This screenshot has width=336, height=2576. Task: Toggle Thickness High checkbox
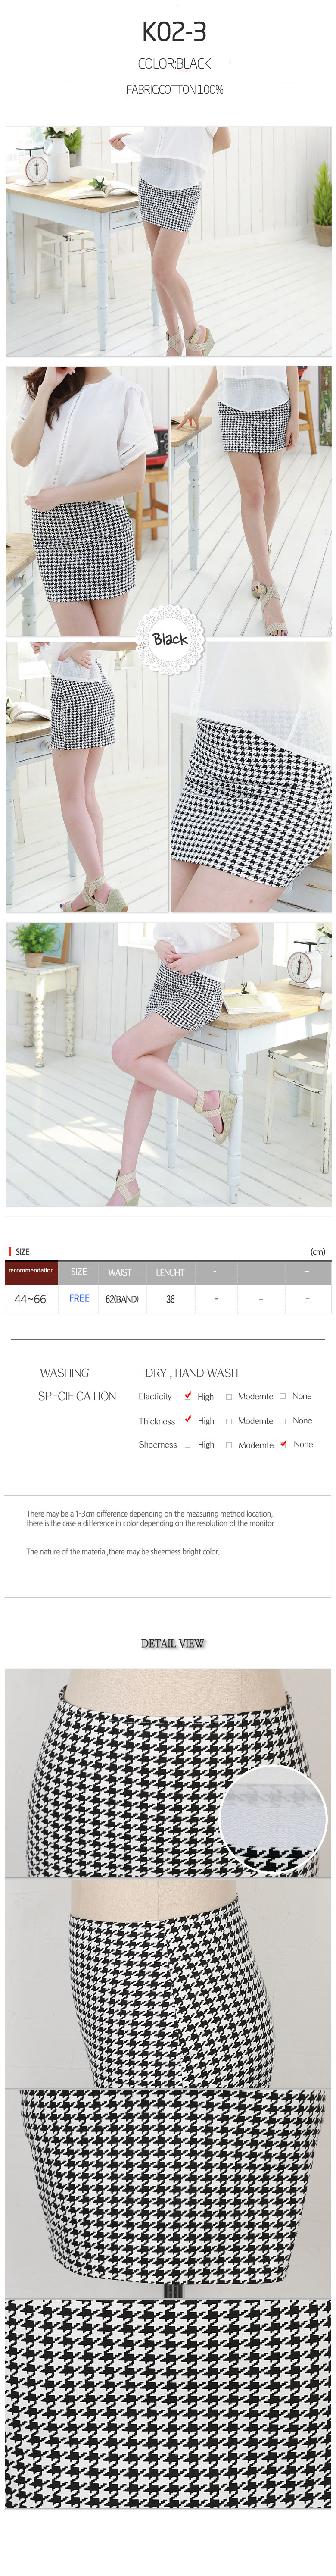click(187, 1419)
